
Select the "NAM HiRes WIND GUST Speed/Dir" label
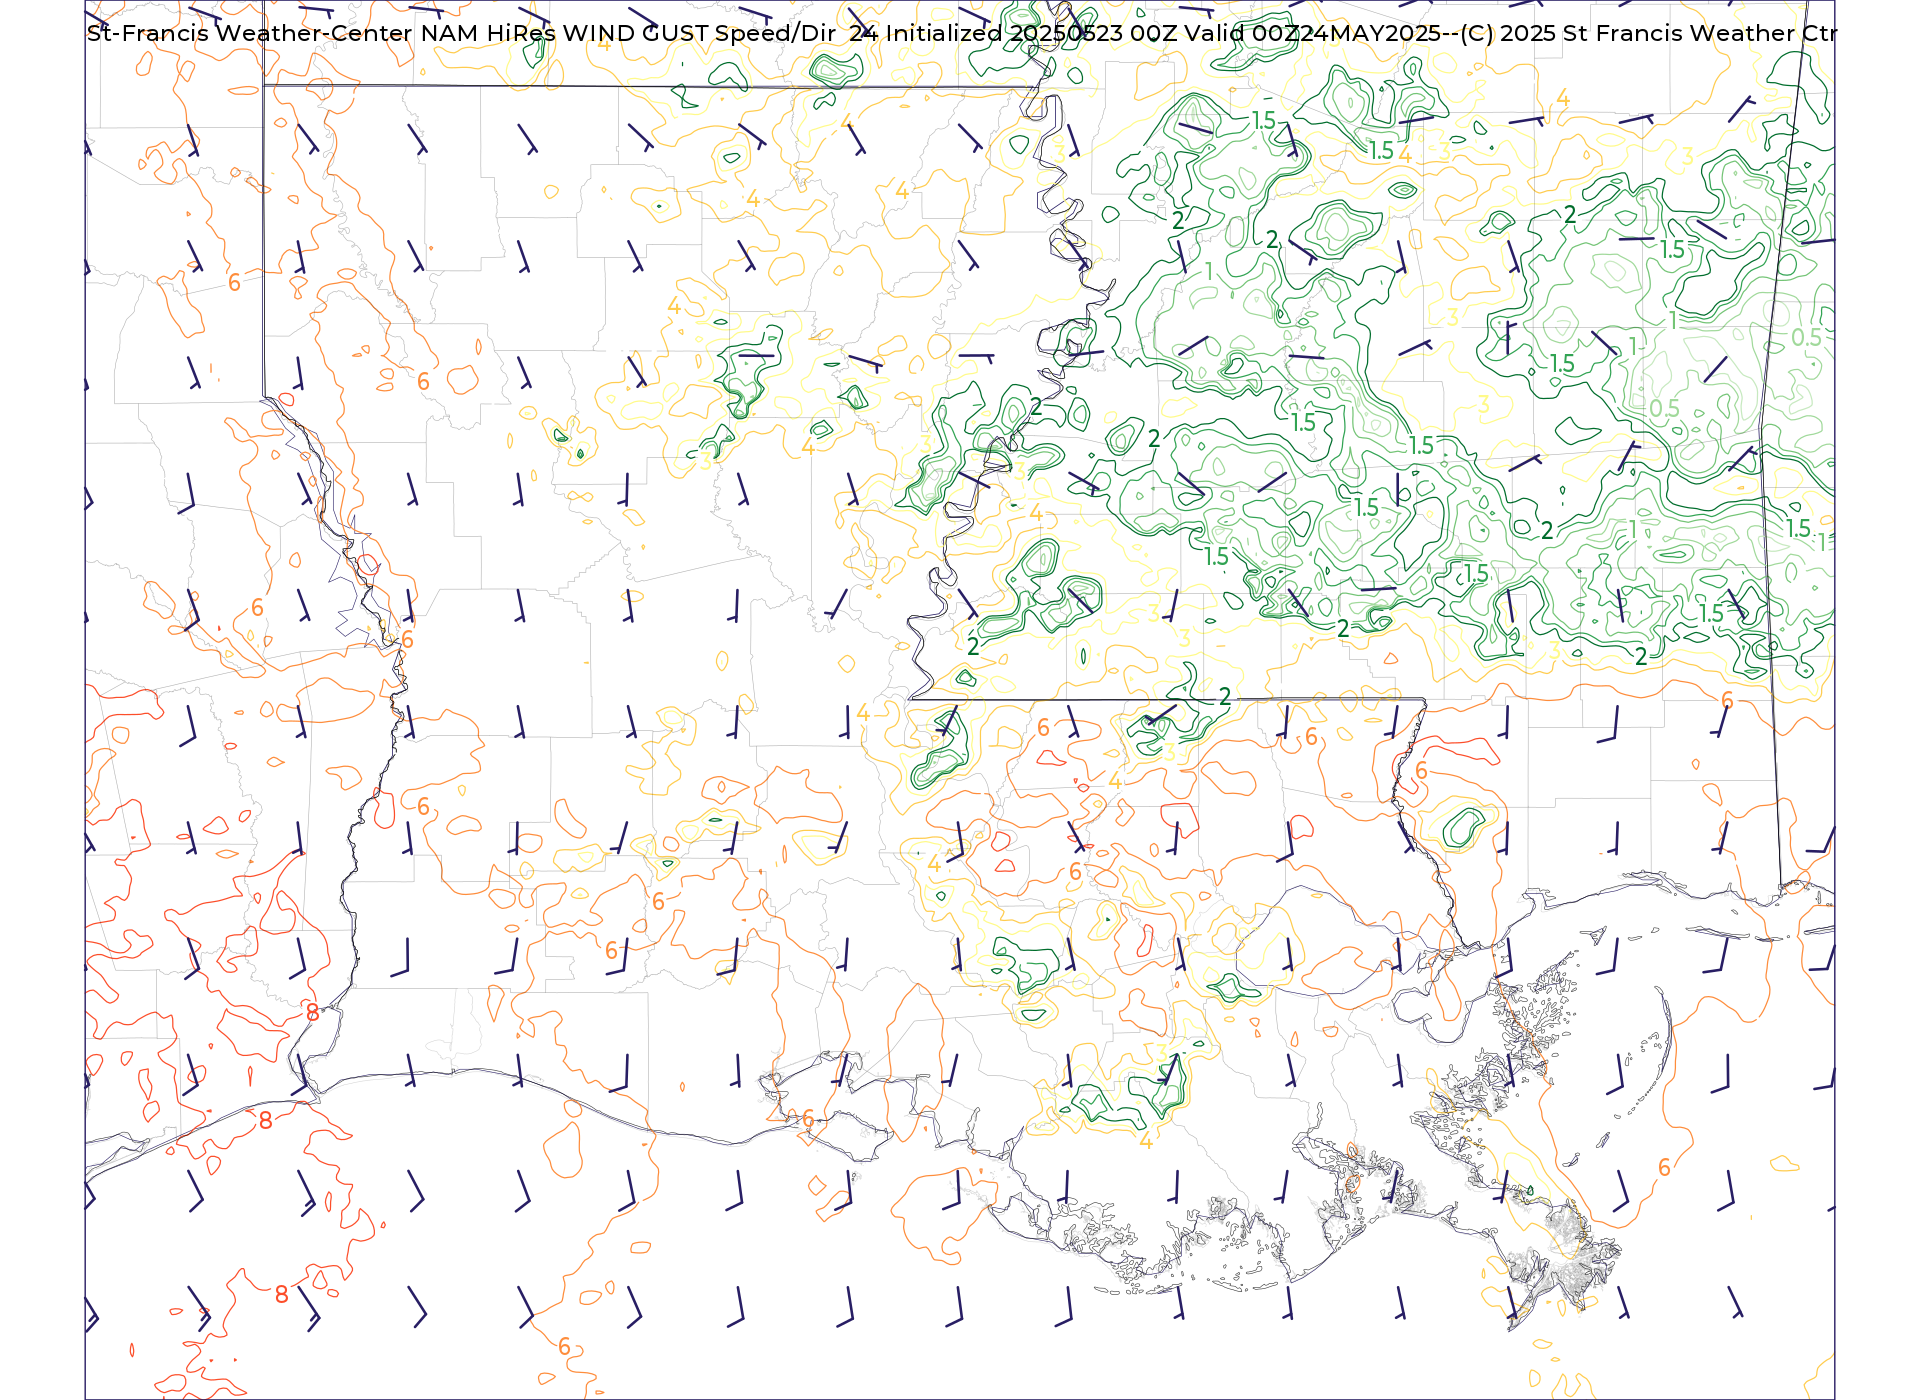(x=628, y=33)
